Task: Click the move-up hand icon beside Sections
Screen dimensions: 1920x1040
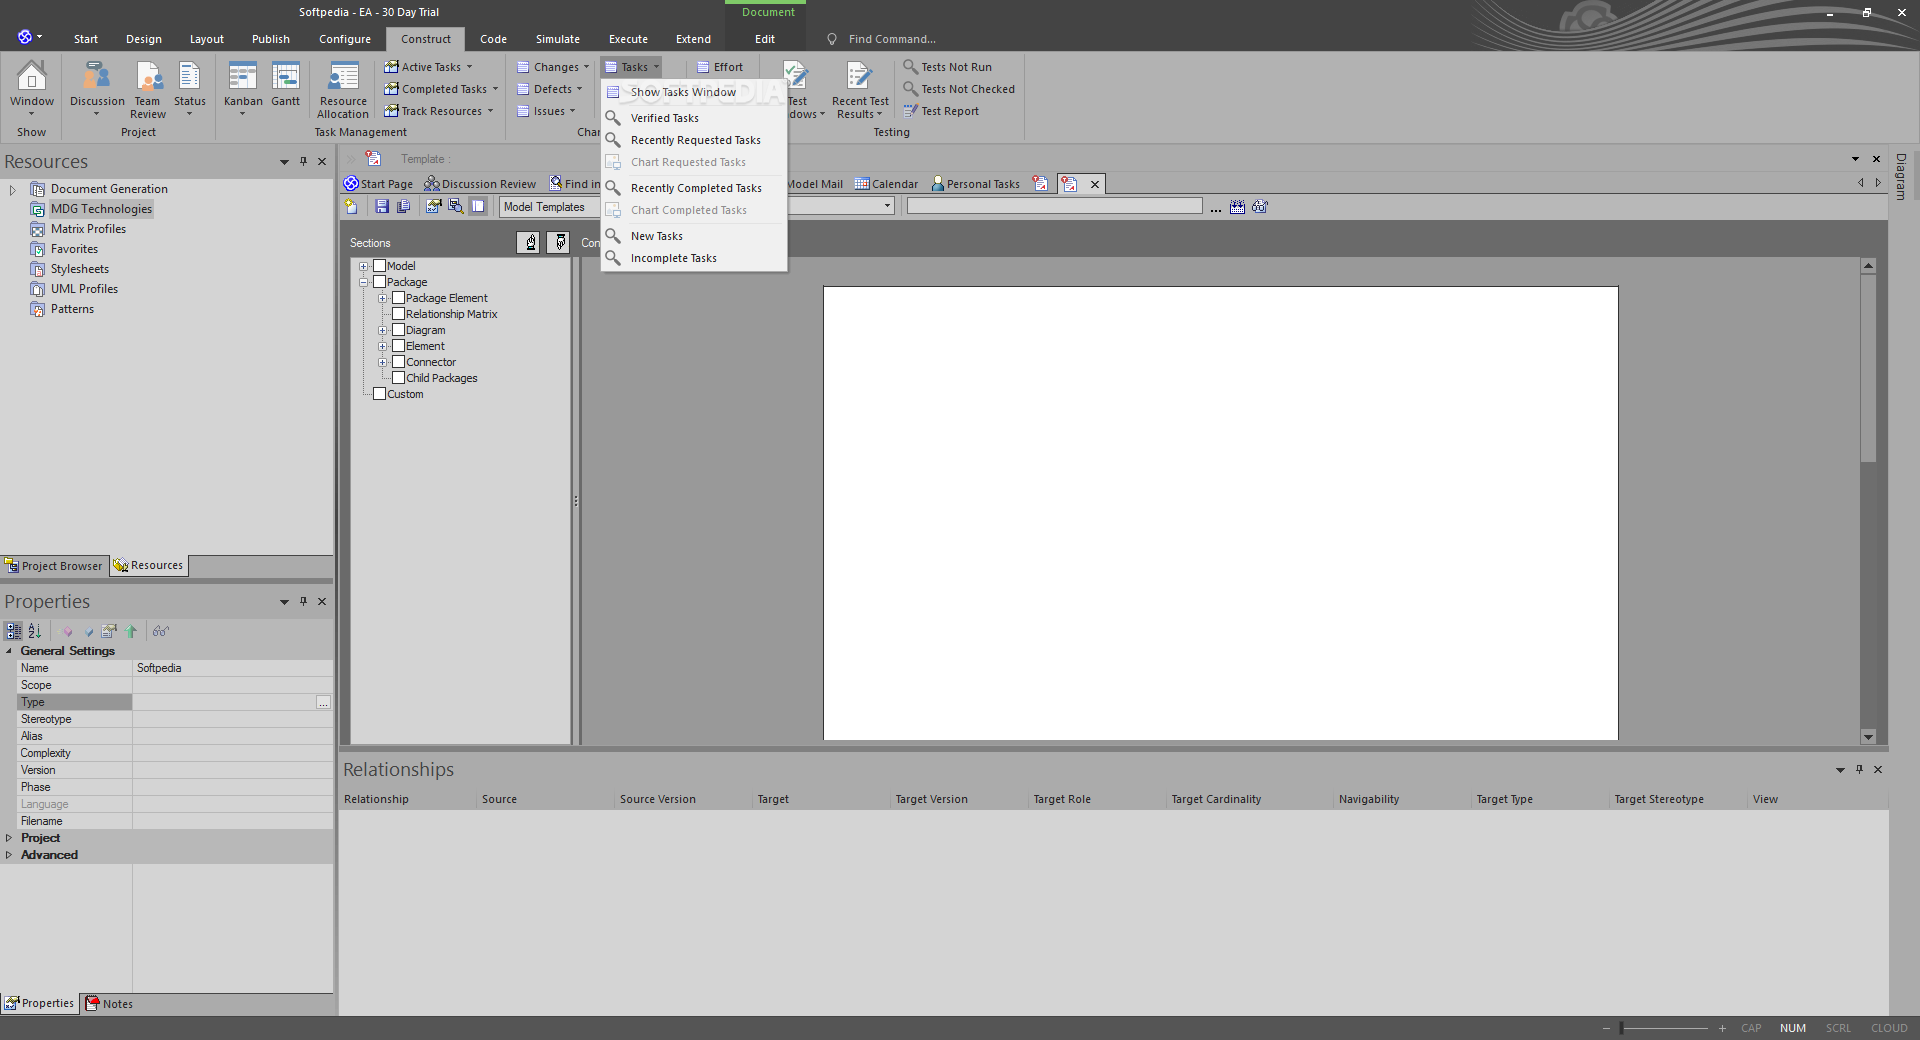Action: tap(529, 242)
